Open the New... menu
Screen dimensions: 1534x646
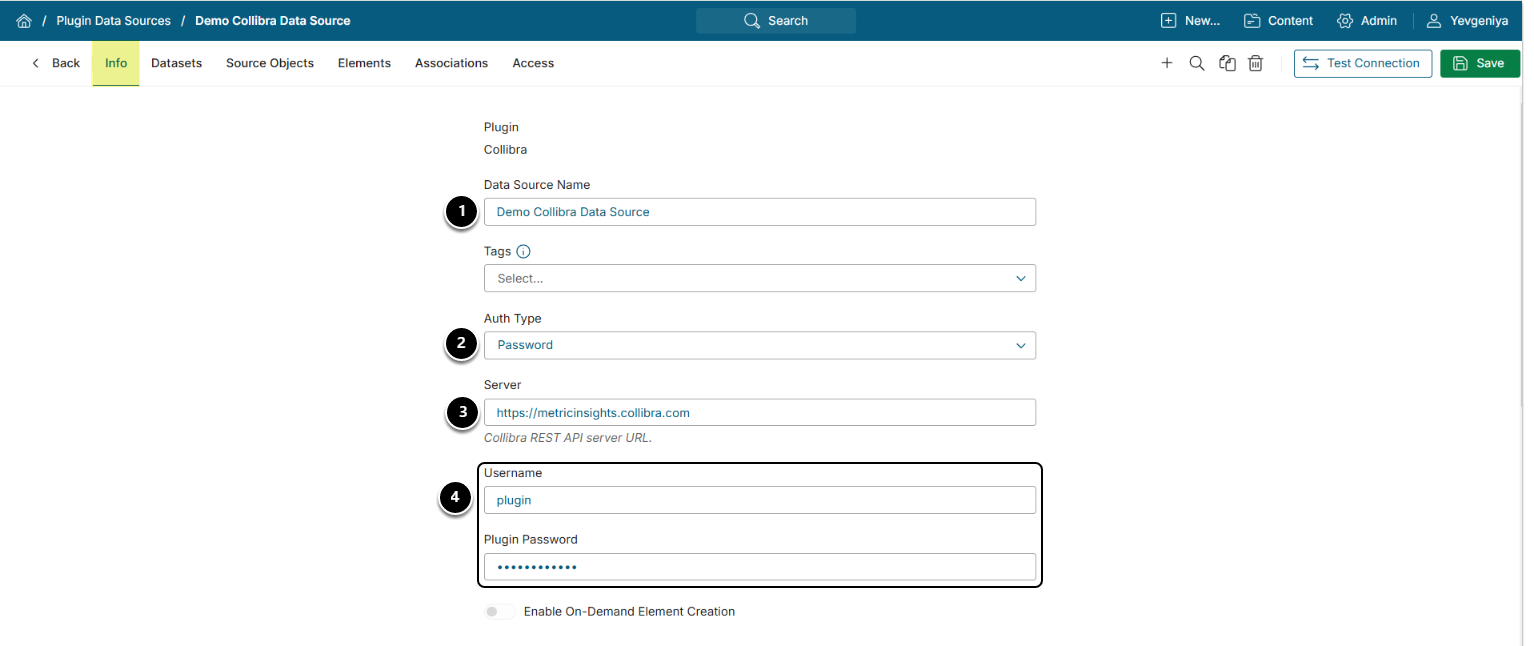click(x=1190, y=21)
